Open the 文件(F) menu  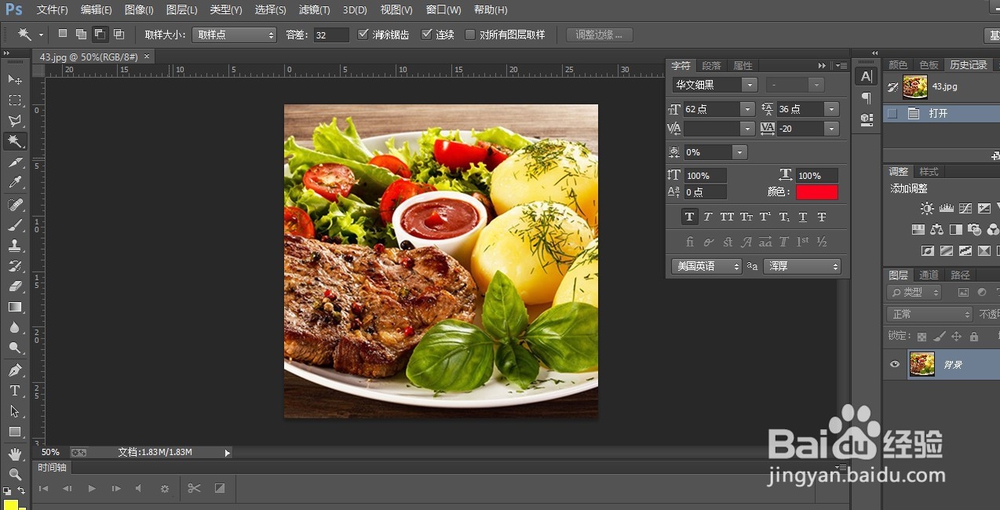[x=52, y=10]
